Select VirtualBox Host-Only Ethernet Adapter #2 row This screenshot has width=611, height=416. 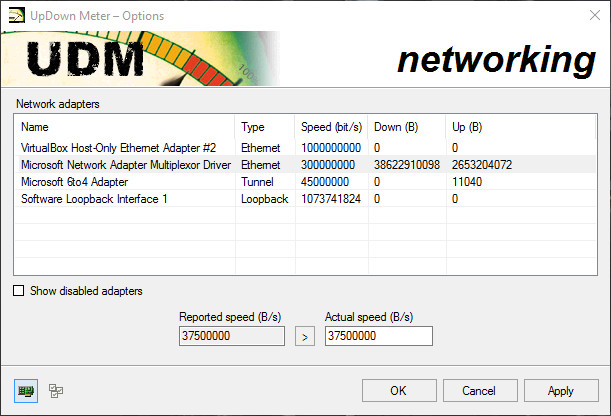305,148
